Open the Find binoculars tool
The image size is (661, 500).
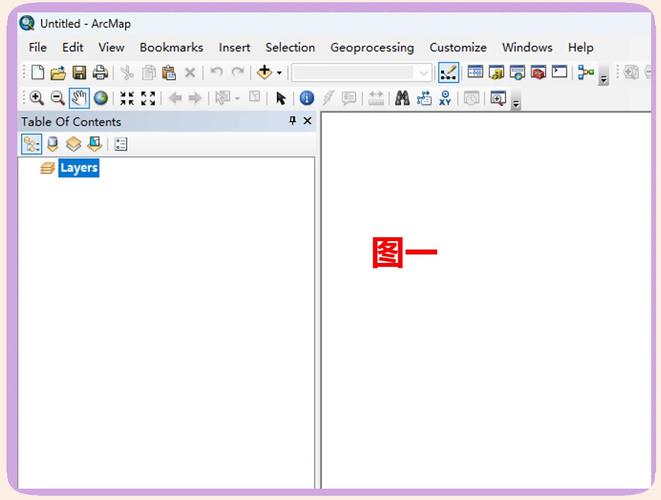coord(402,98)
